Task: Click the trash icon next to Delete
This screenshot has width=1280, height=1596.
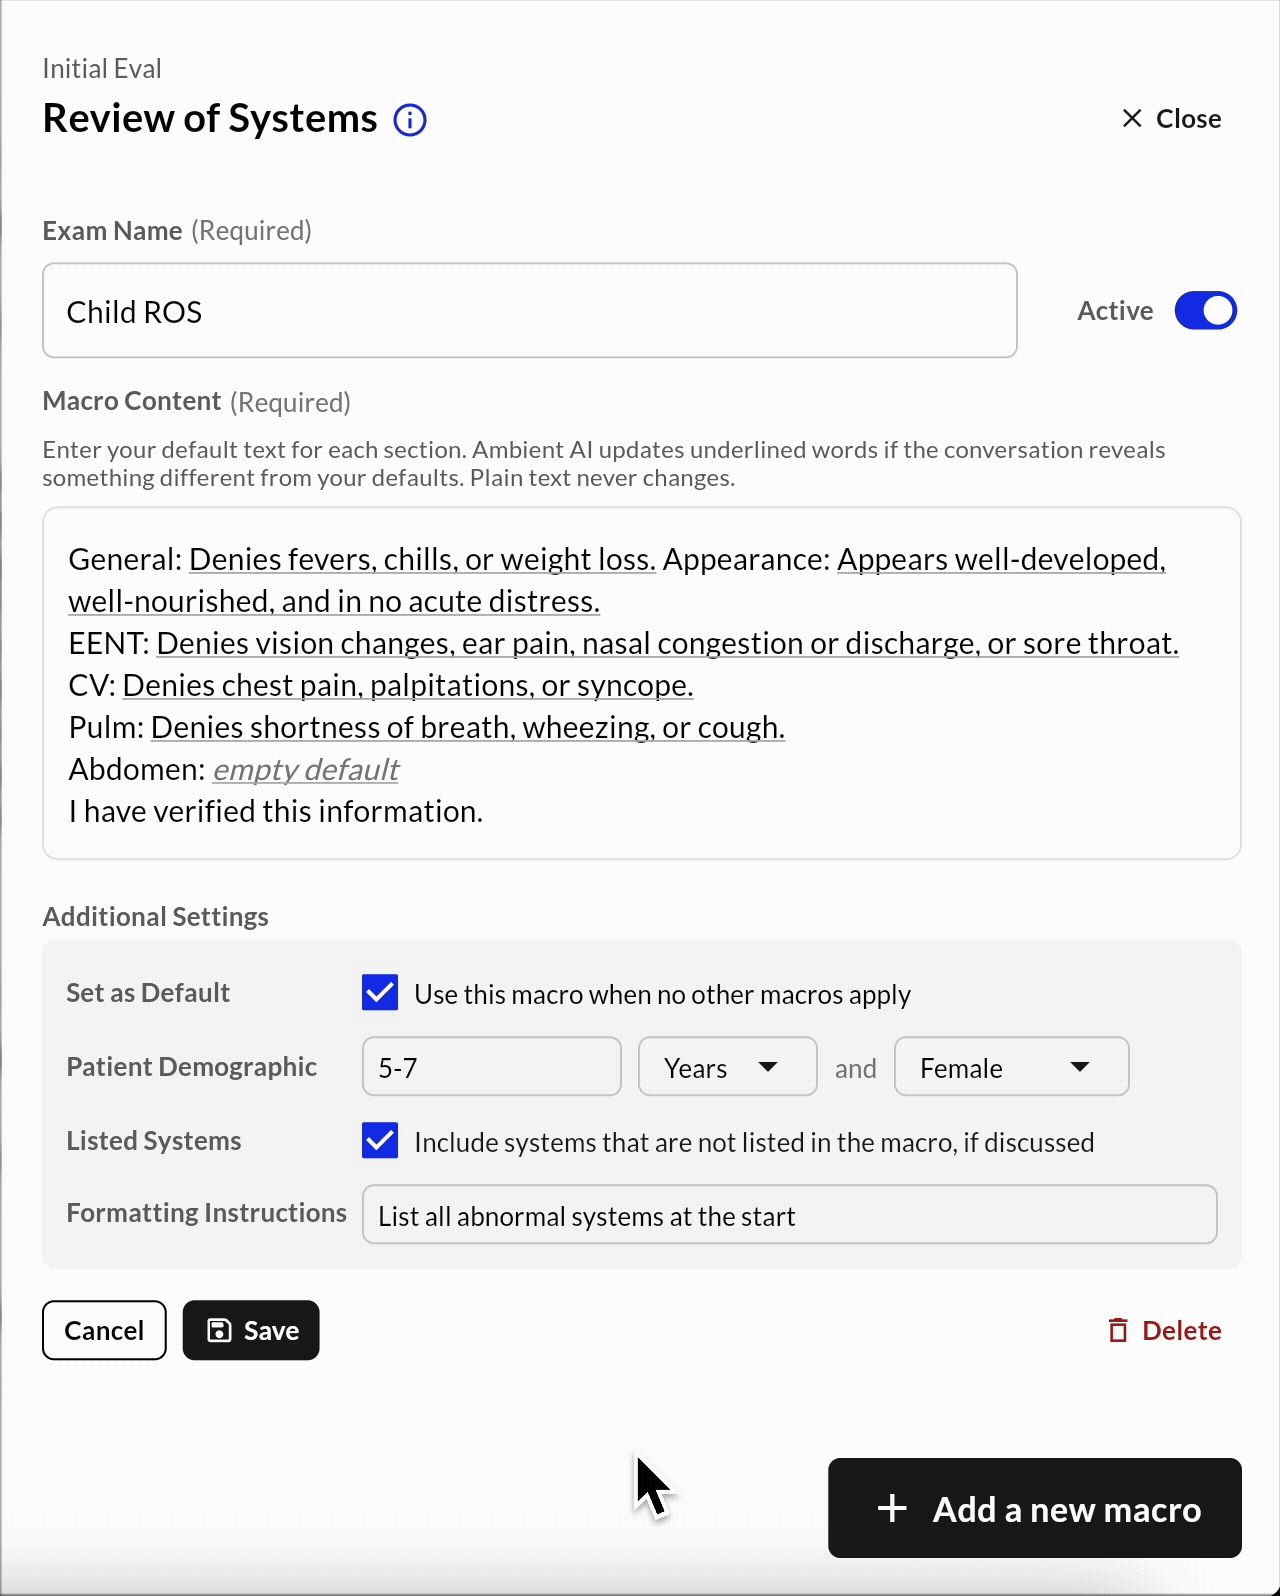Action: tap(1120, 1330)
